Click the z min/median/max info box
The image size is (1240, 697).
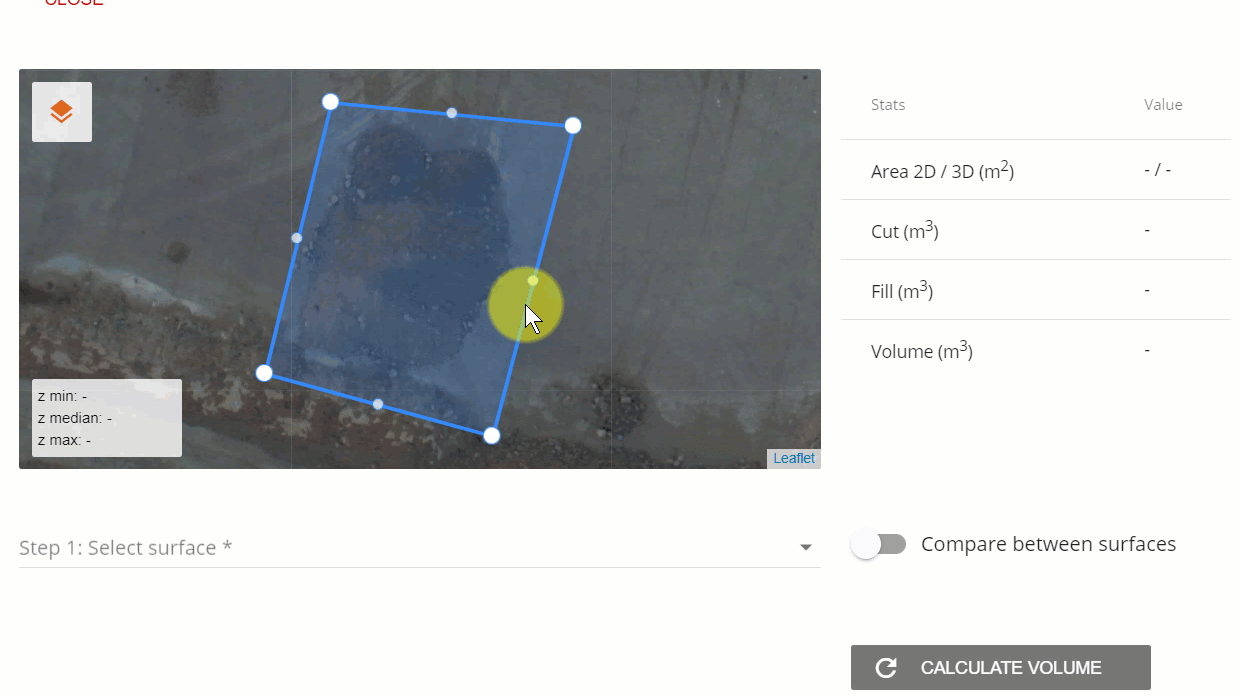107,418
